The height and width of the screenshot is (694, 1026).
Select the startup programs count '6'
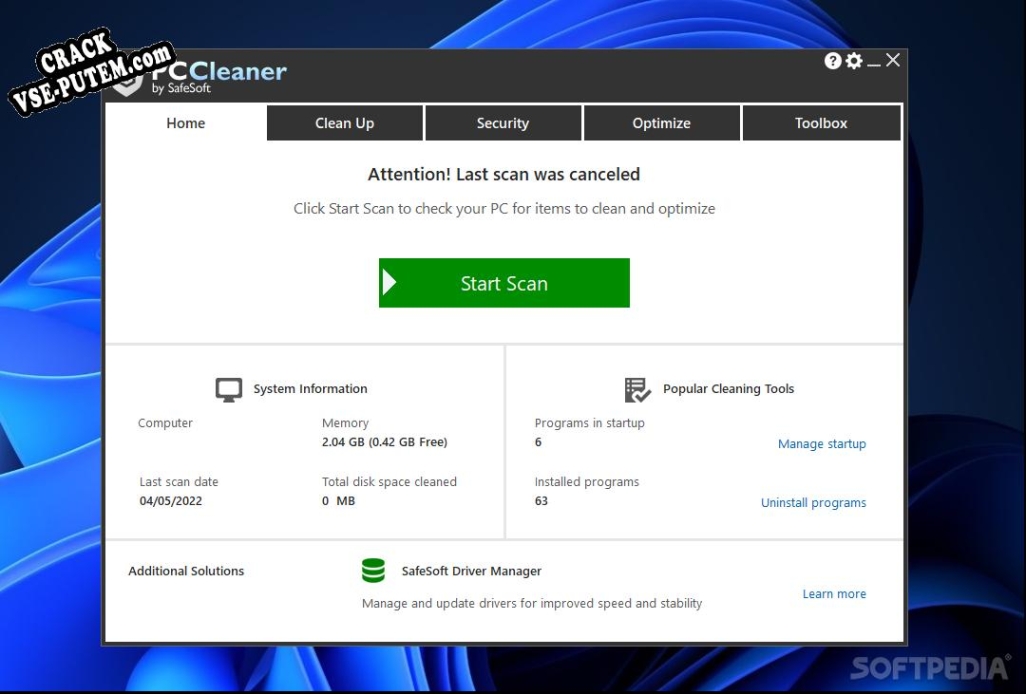(x=538, y=442)
